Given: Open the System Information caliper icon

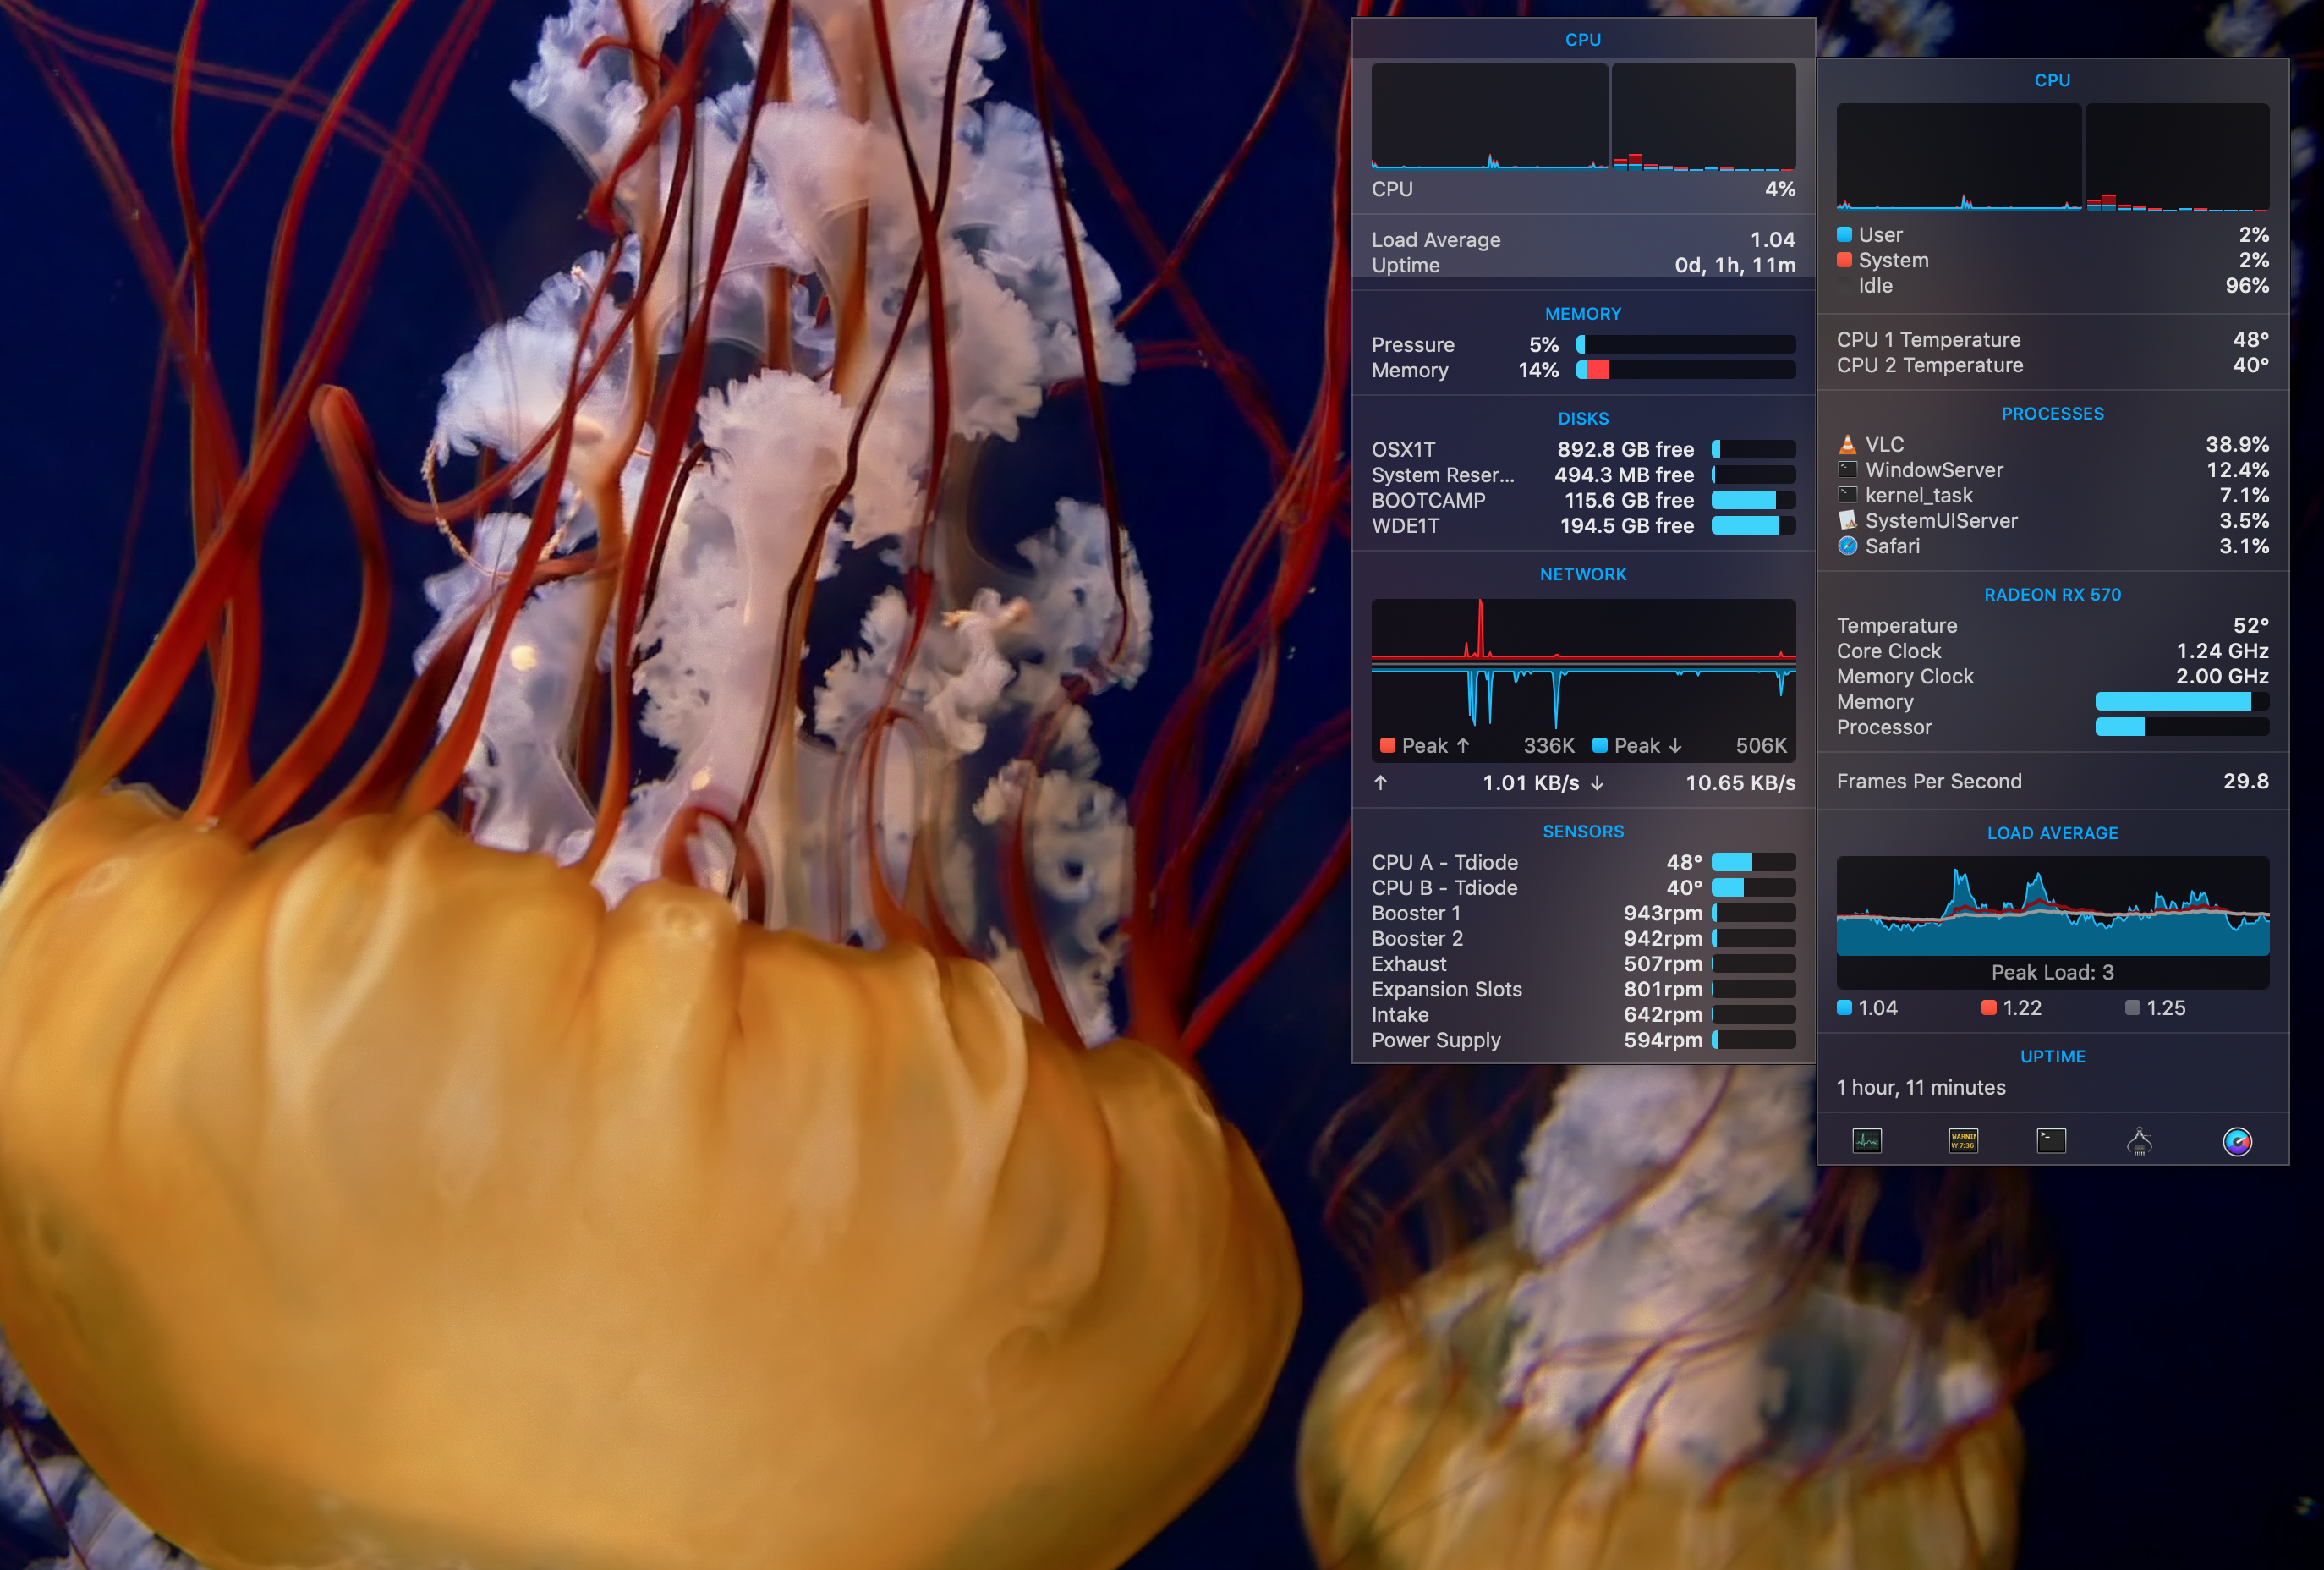Looking at the screenshot, I should click(x=2139, y=1141).
